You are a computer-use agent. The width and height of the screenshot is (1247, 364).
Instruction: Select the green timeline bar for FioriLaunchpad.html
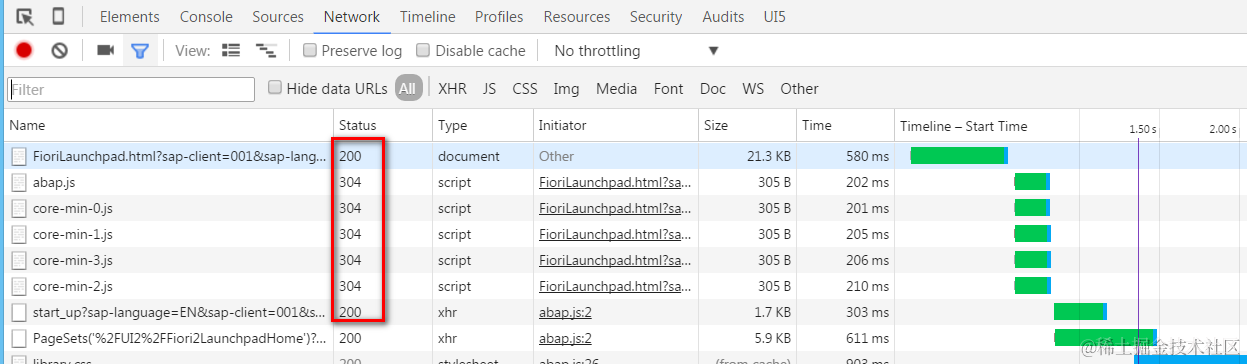pyautogui.click(x=958, y=156)
